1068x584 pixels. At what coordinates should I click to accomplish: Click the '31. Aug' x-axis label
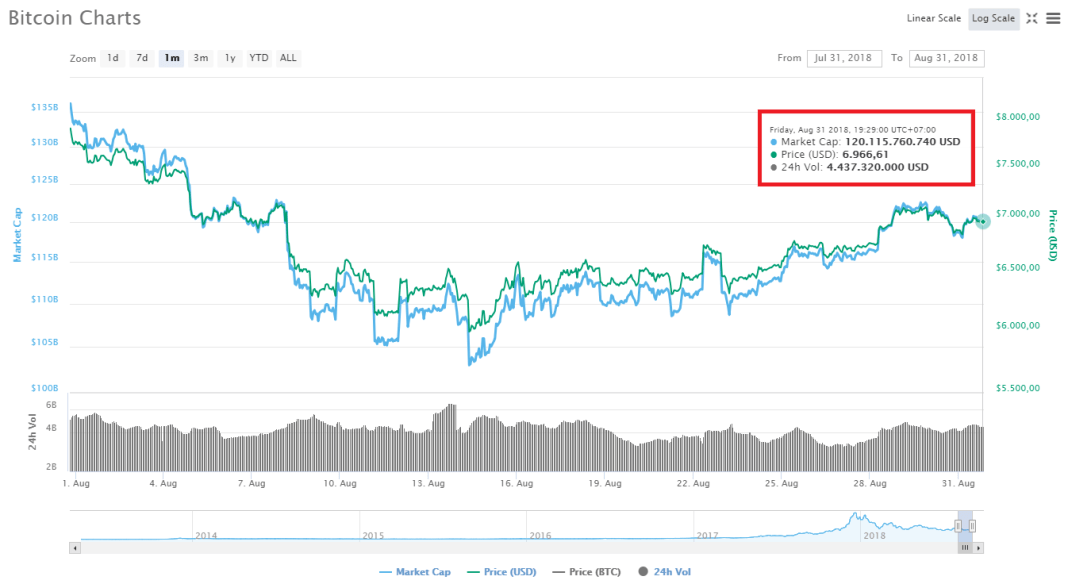(958, 483)
